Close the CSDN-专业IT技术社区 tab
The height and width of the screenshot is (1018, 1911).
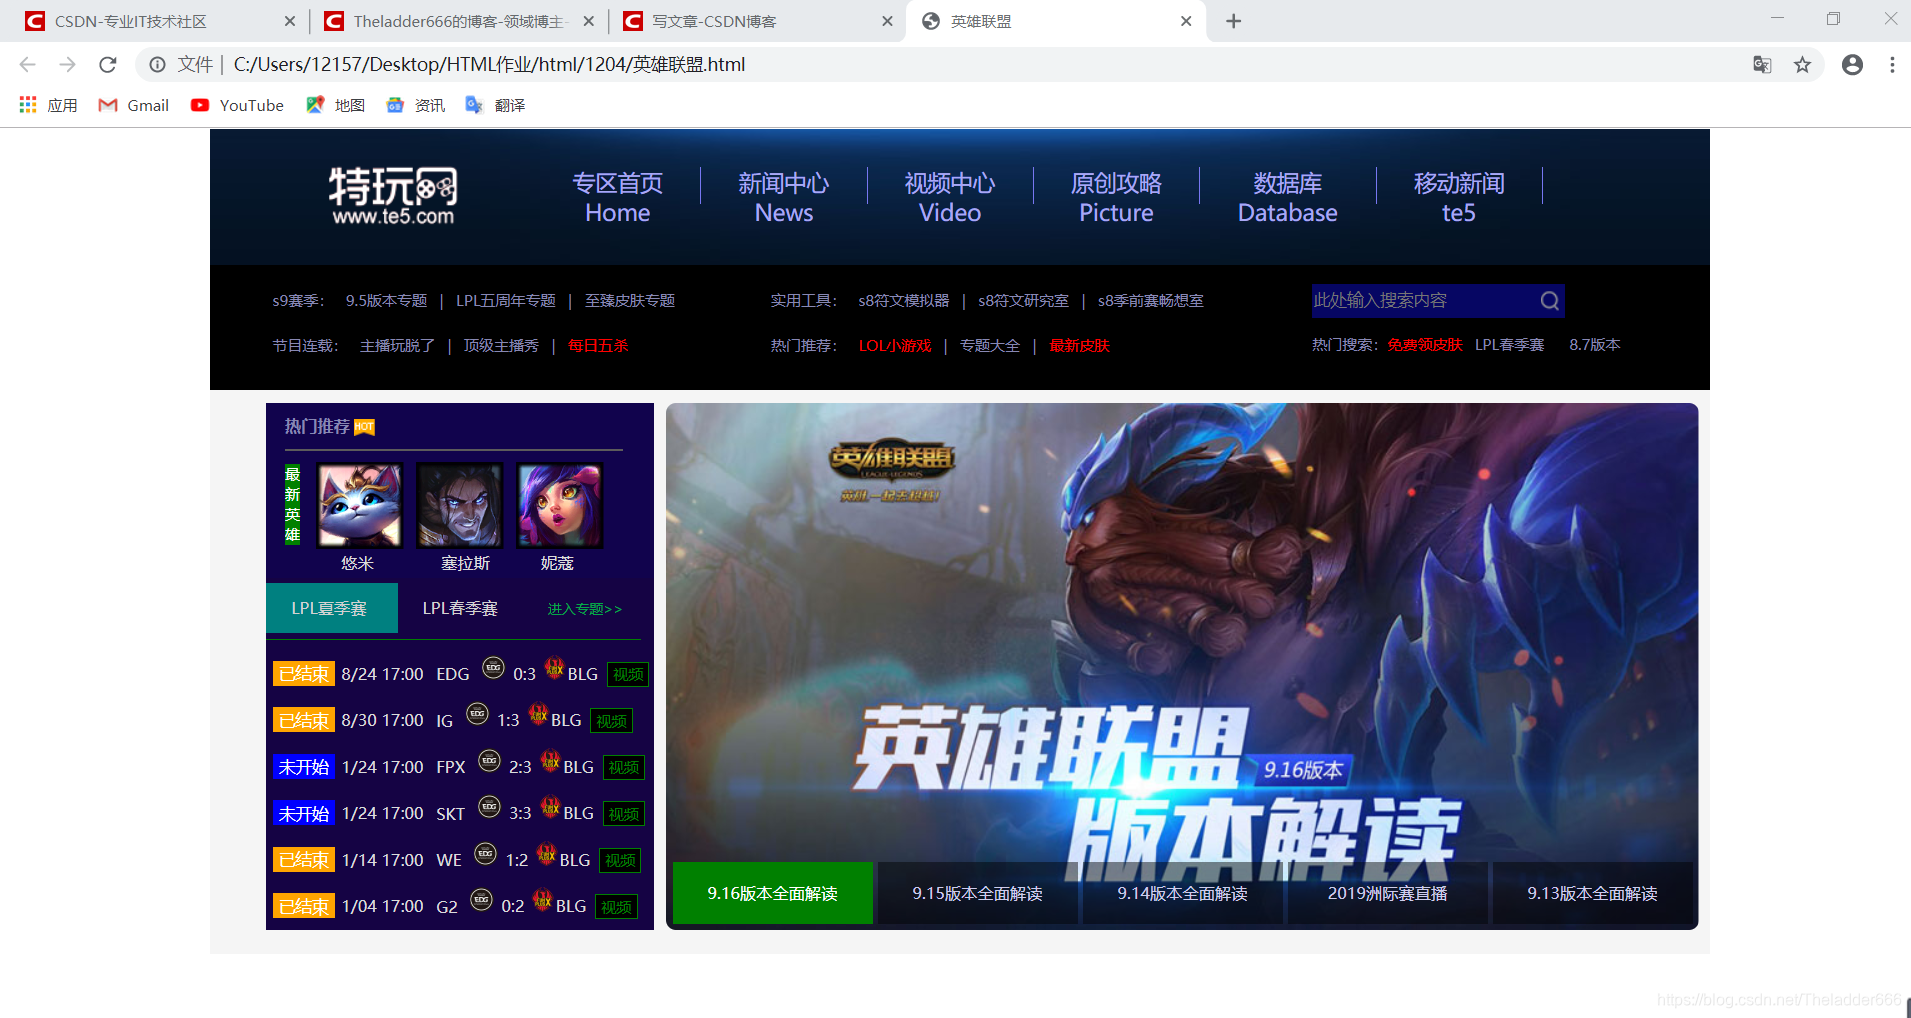[289, 21]
